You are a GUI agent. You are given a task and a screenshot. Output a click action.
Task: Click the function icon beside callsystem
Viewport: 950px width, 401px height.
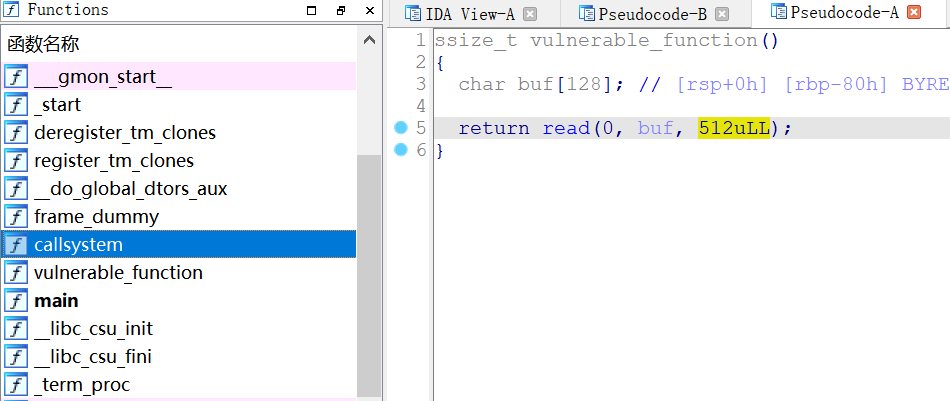[x=16, y=245]
